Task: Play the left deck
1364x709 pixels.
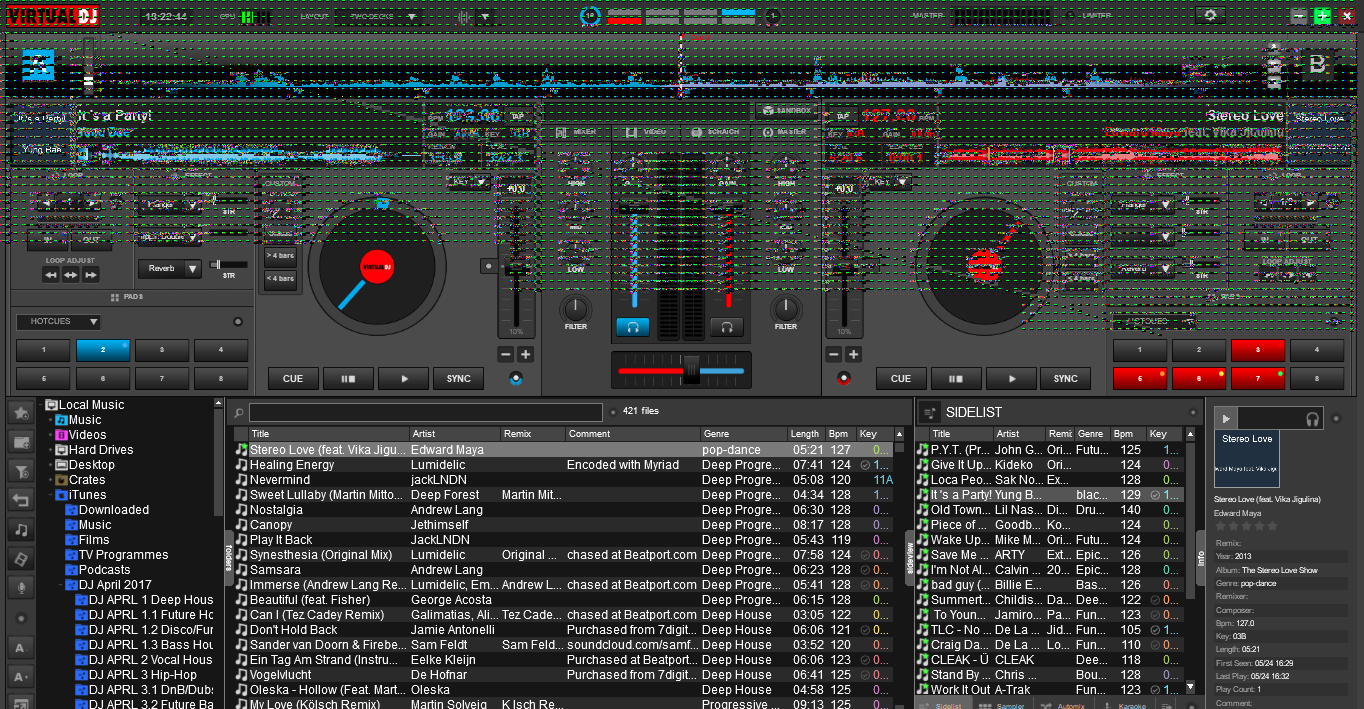Action: pos(405,379)
